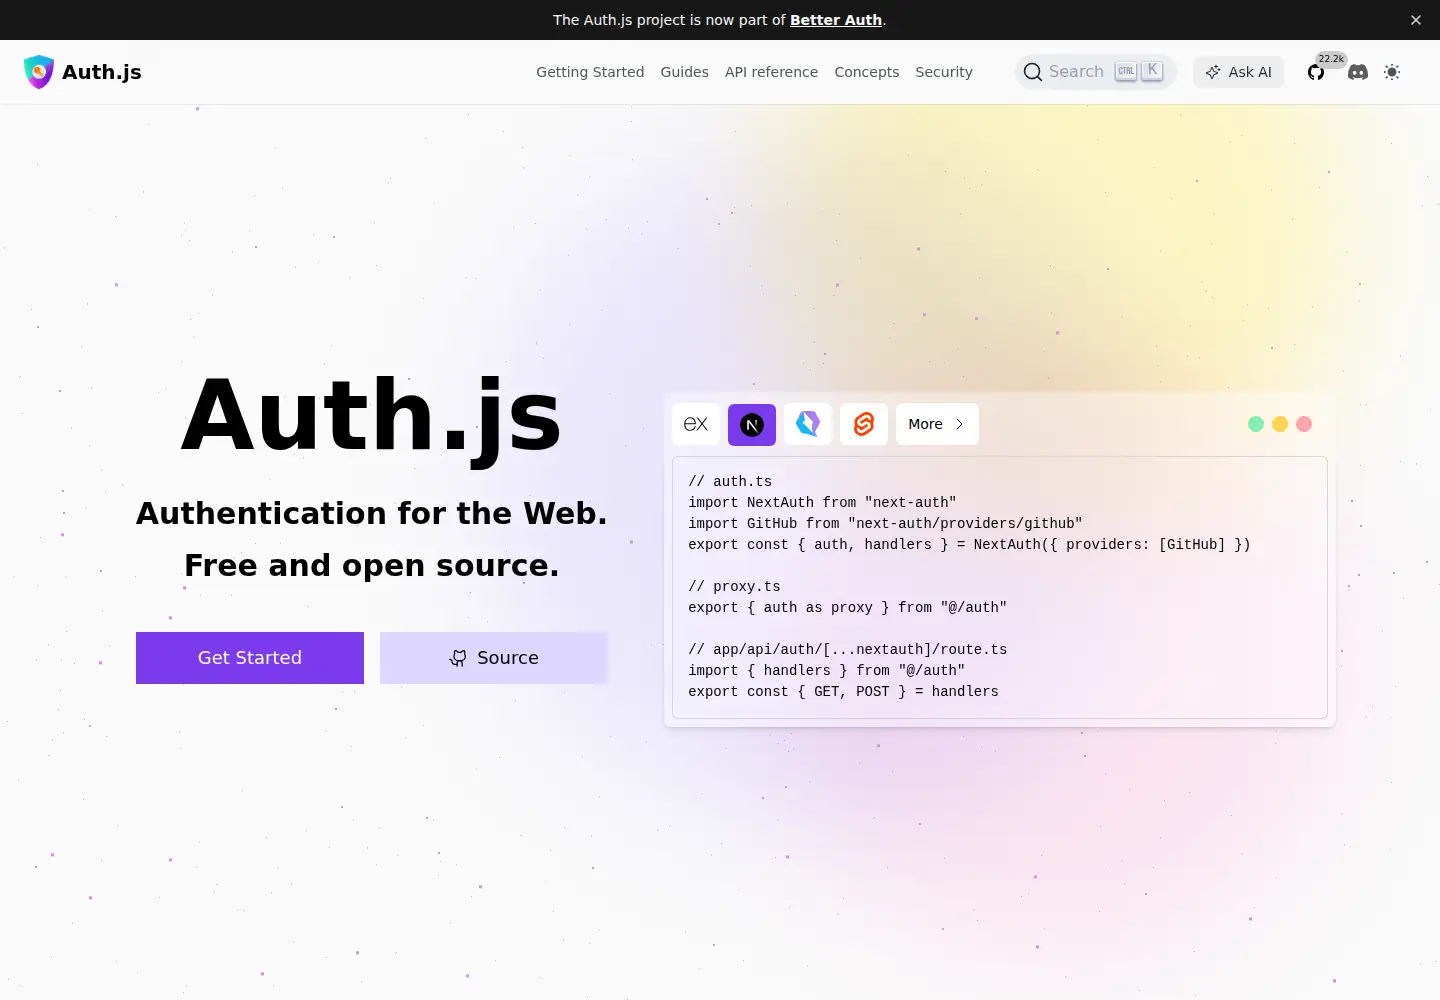Click the '// auth.ts' code comment line
Image resolution: width=1440 pixels, height=1000 pixels.
[x=730, y=481]
